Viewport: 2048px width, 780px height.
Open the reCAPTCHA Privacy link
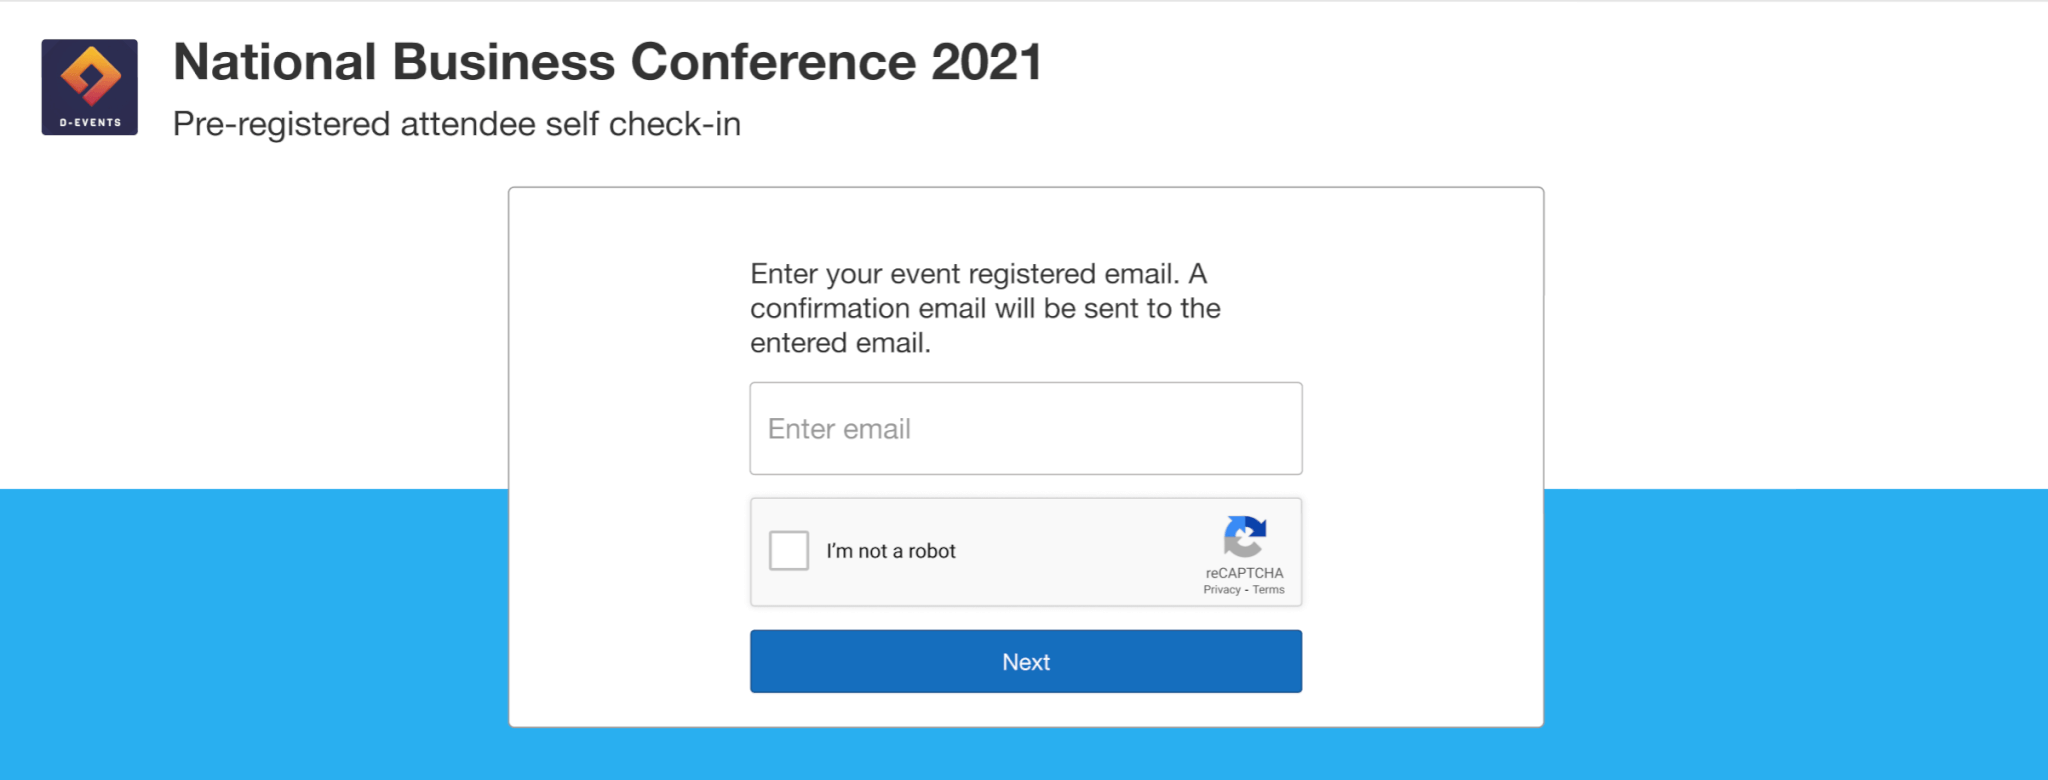1222,589
